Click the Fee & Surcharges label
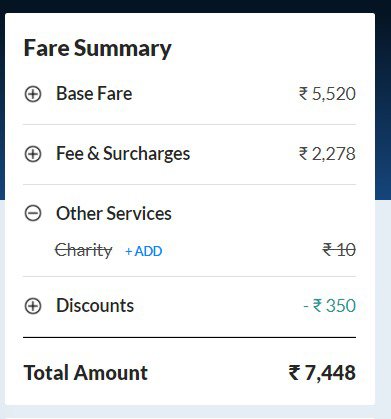This screenshot has height=419, width=391. [x=123, y=154]
